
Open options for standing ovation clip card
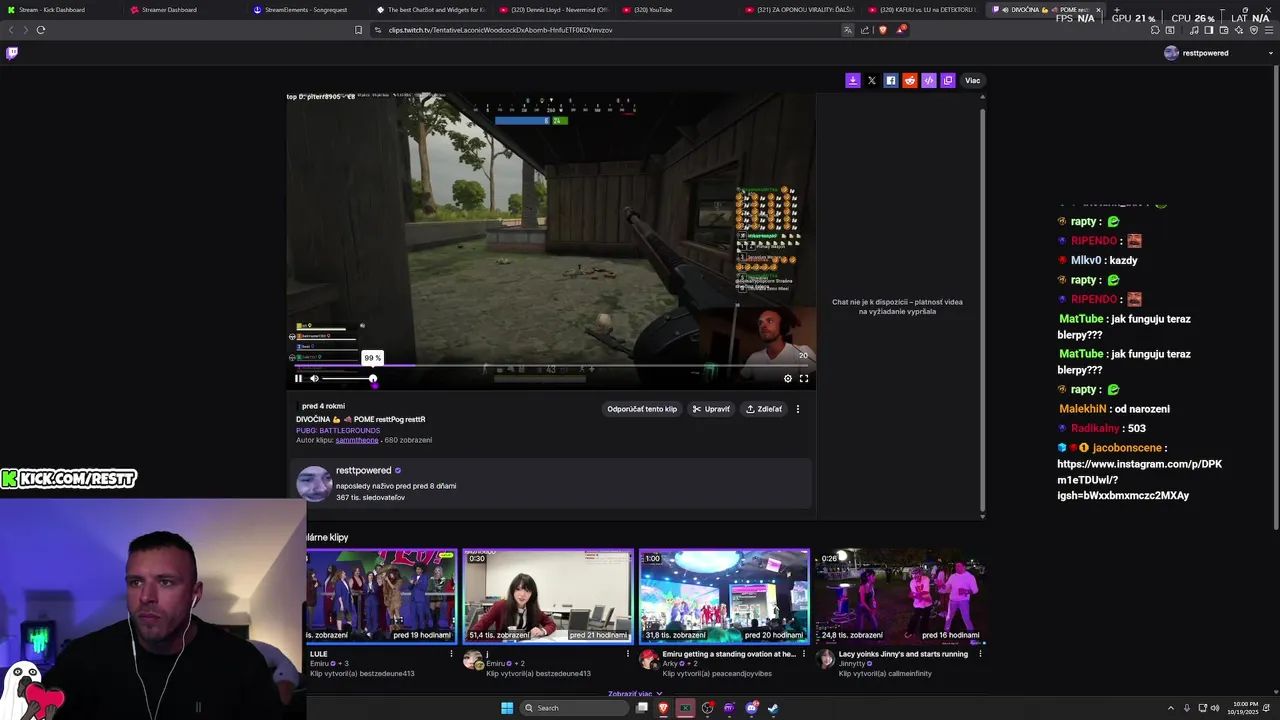click(804, 654)
